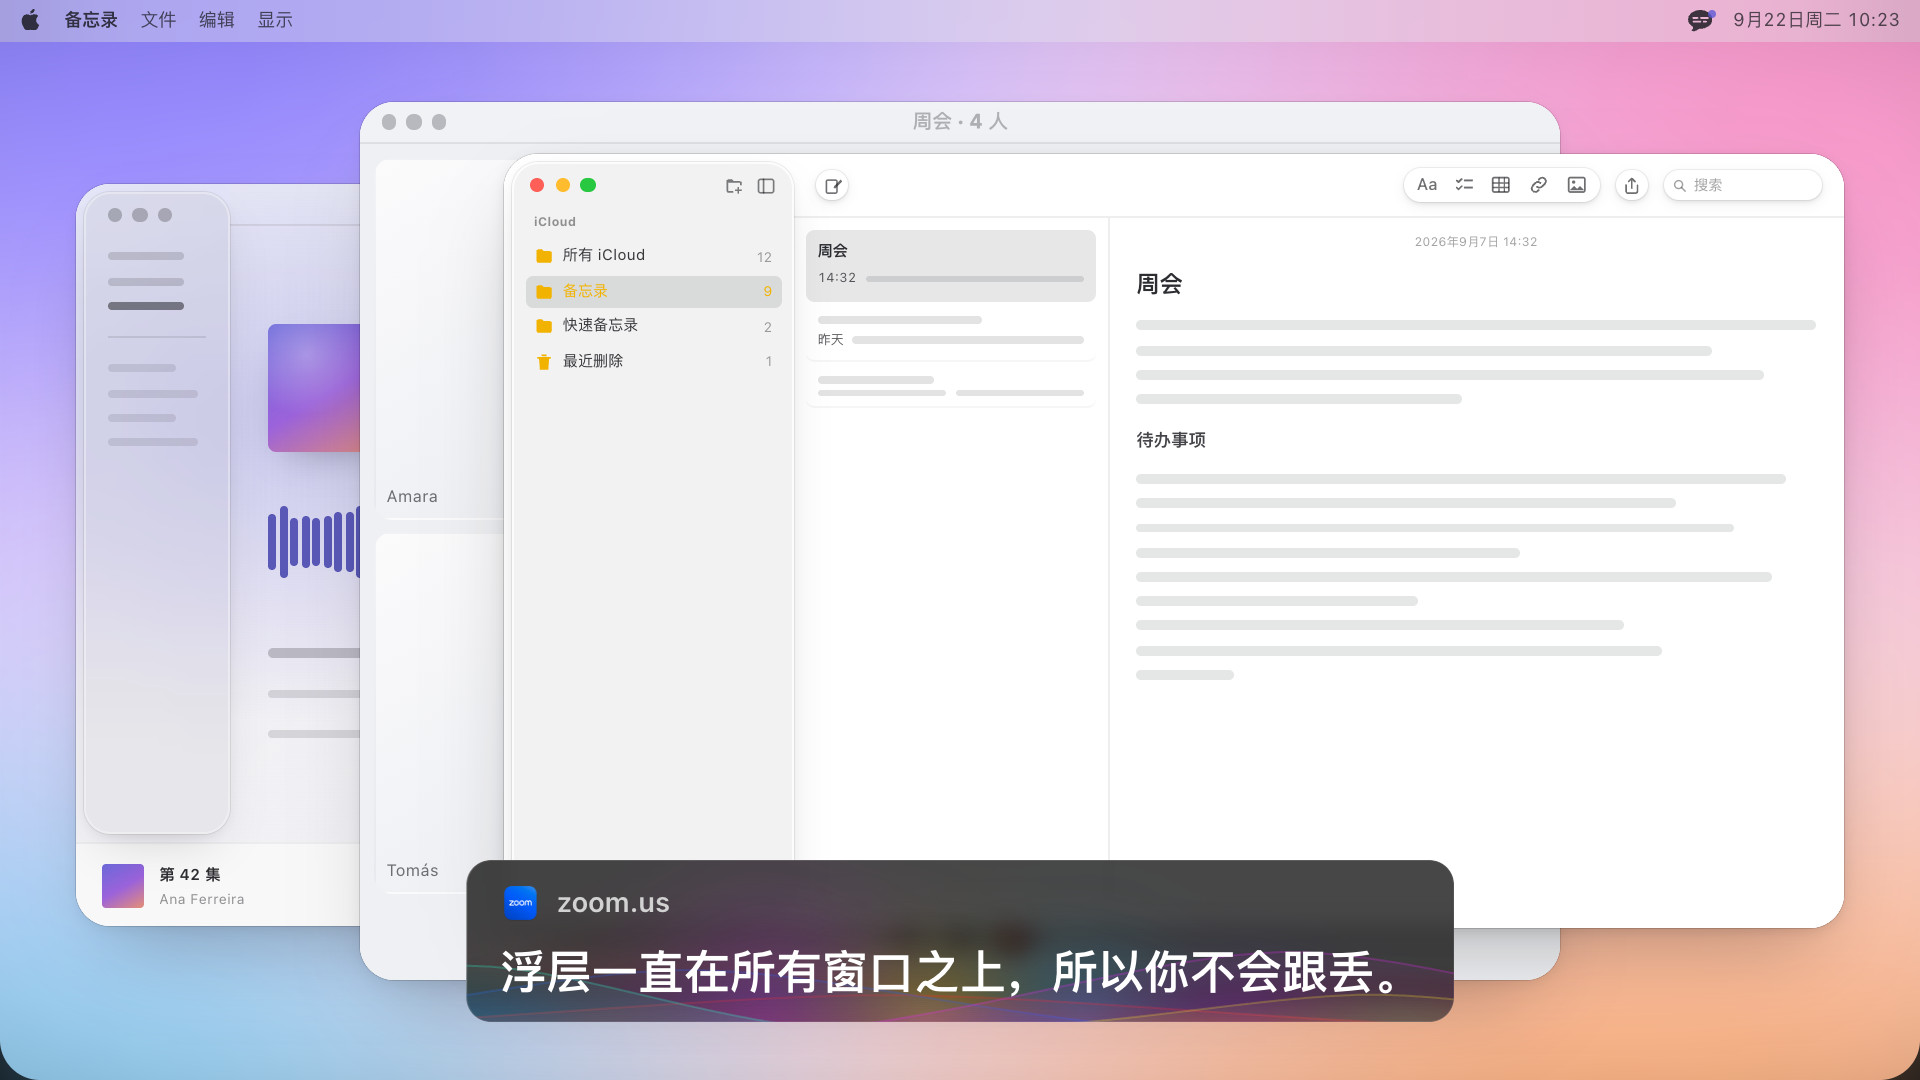1920x1080 pixels.
Task: Click the 2026年9月7日 14:32 timestamp
Action: coord(1476,242)
